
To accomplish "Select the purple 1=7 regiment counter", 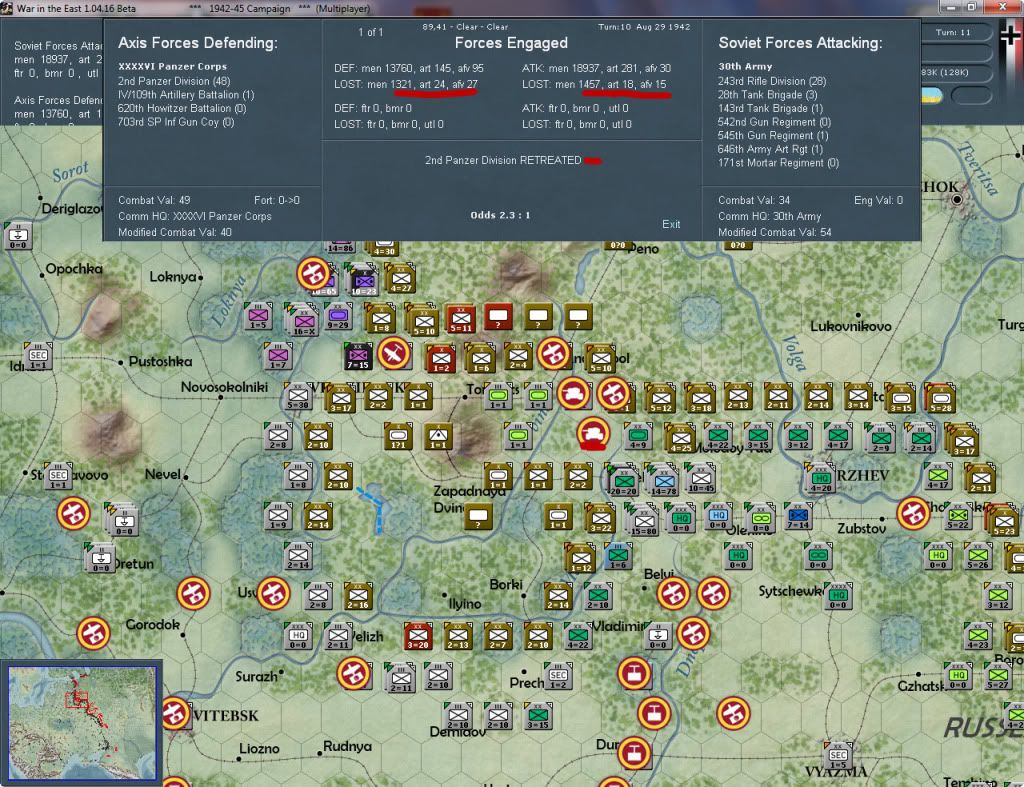I will [x=278, y=357].
